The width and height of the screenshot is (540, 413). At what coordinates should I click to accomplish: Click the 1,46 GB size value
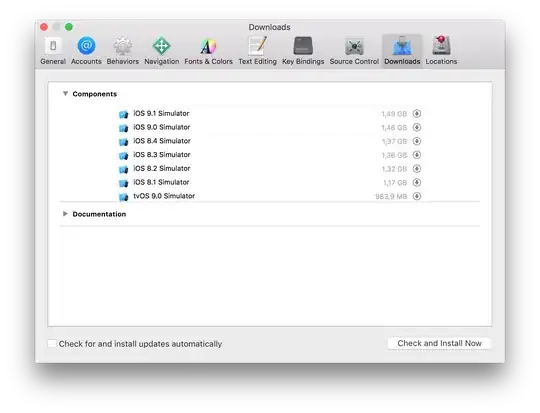point(394,127)
